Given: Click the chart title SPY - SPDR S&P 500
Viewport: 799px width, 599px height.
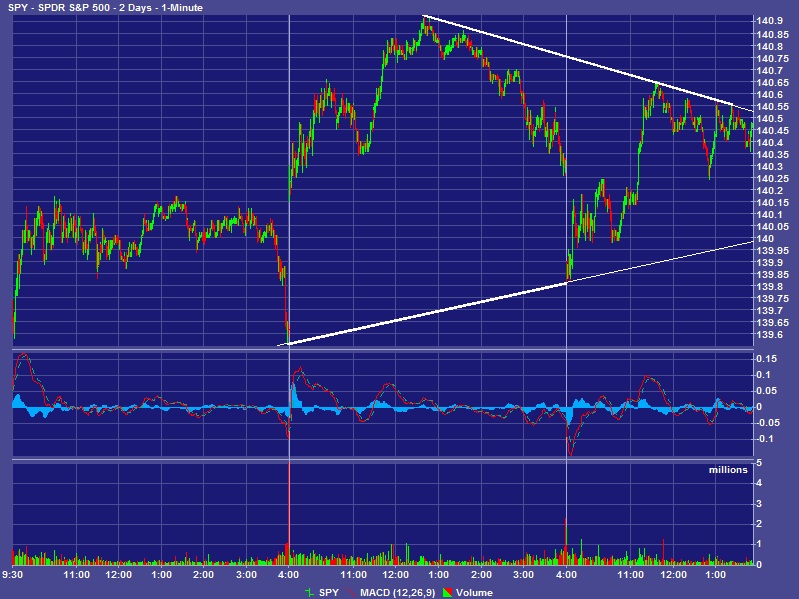Looking at the screenshot, I should 59,8.
